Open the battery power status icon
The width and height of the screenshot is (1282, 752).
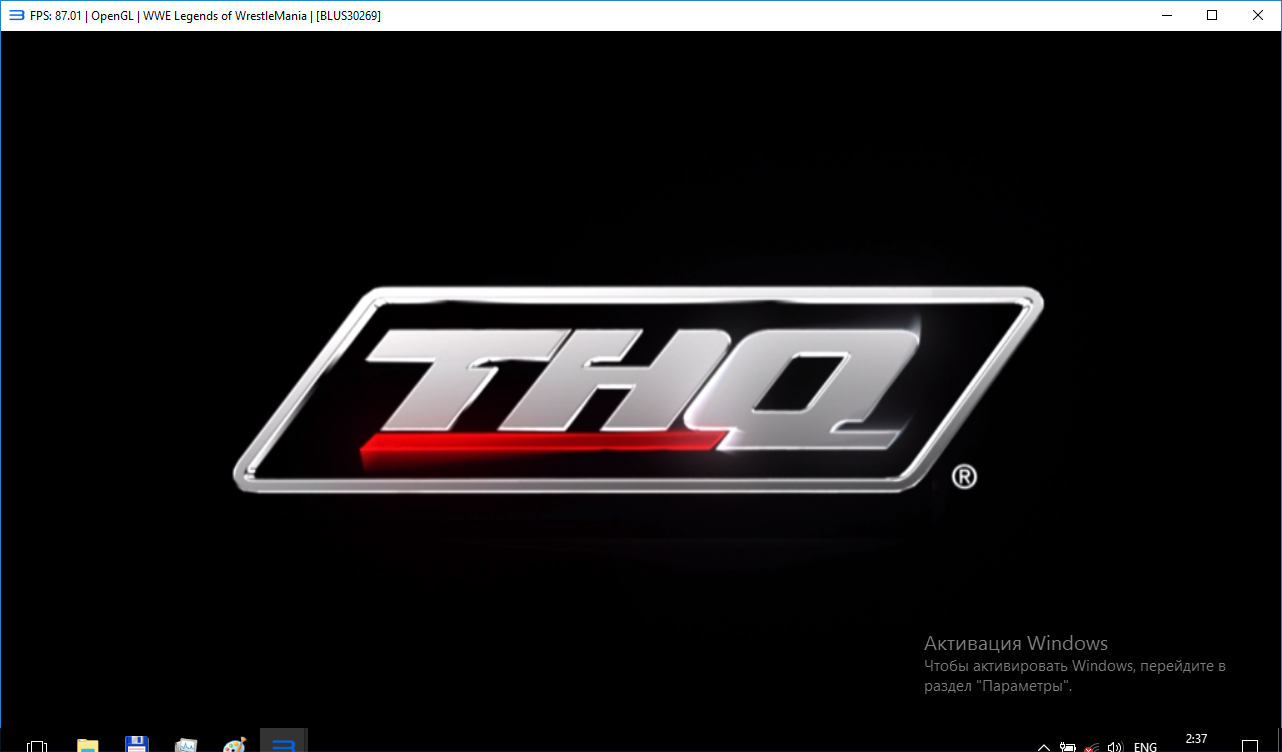pyautogui.click(x=1067, y=746)
